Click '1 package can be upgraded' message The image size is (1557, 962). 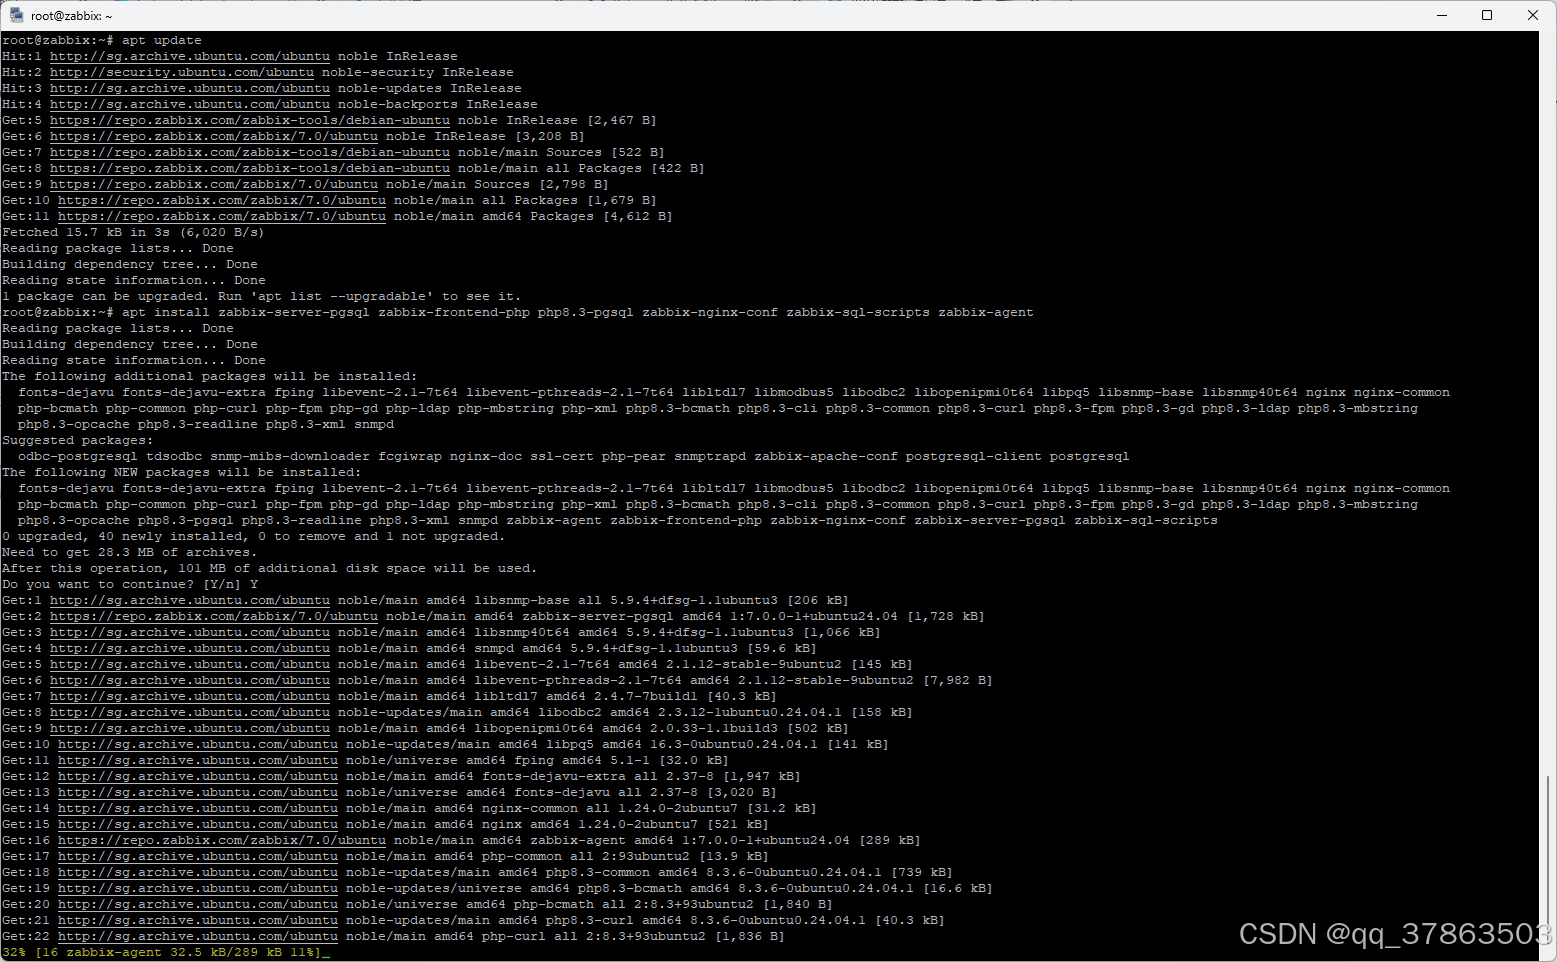point(262,297)
